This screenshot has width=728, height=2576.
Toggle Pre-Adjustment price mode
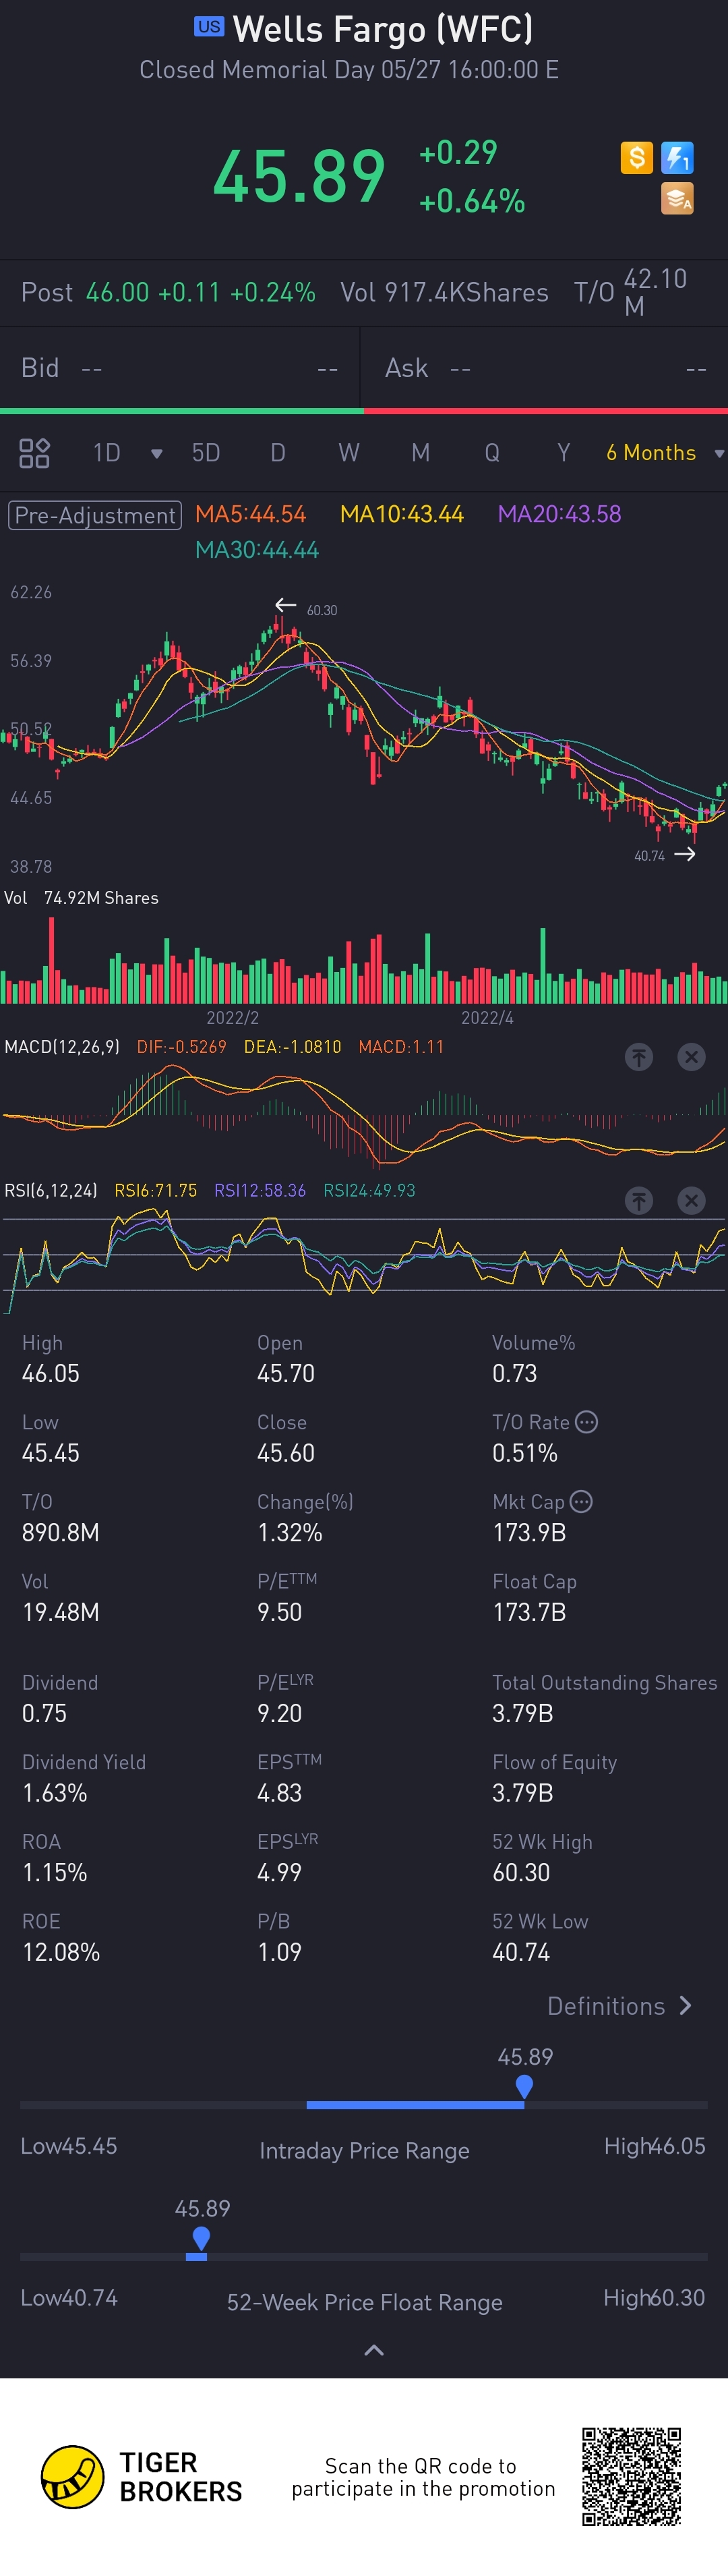click(95, 515)
